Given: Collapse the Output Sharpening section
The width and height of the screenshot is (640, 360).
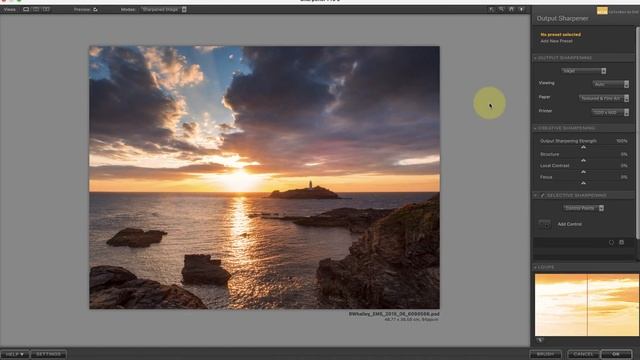Looking at the screenshot, I should coord(535,58).
